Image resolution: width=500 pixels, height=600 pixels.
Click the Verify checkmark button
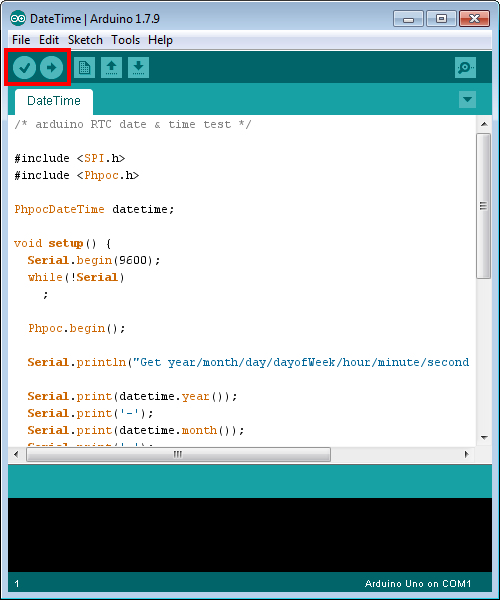[x=24, y=68]
